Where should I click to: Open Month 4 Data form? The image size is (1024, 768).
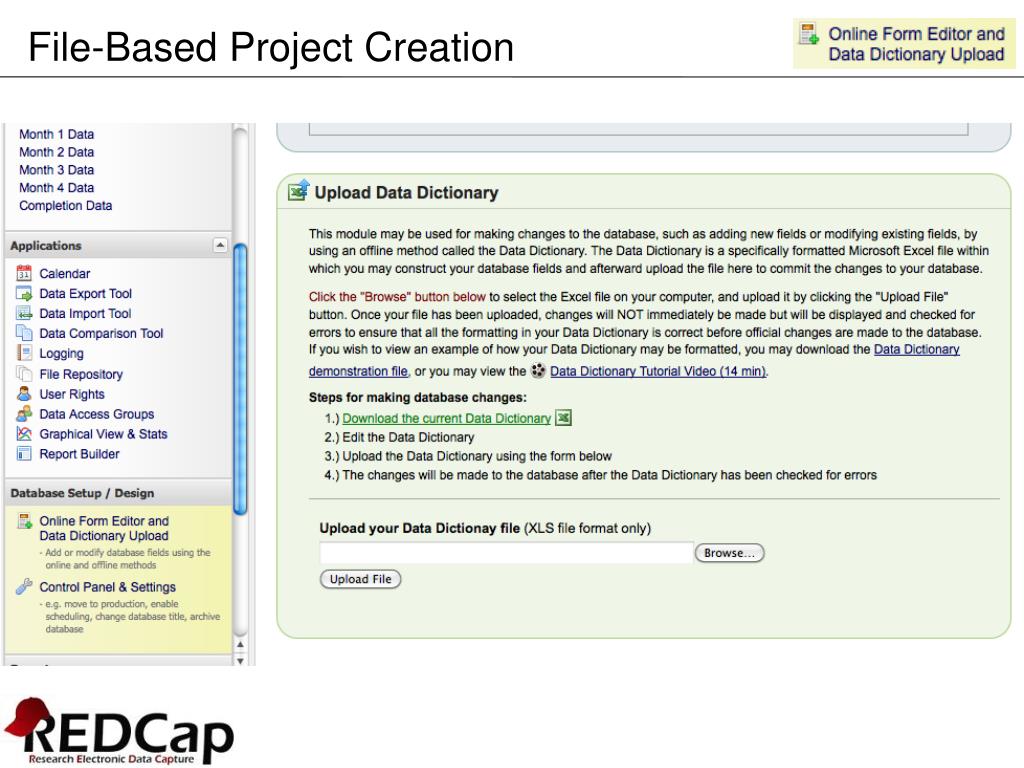point(57,187)
